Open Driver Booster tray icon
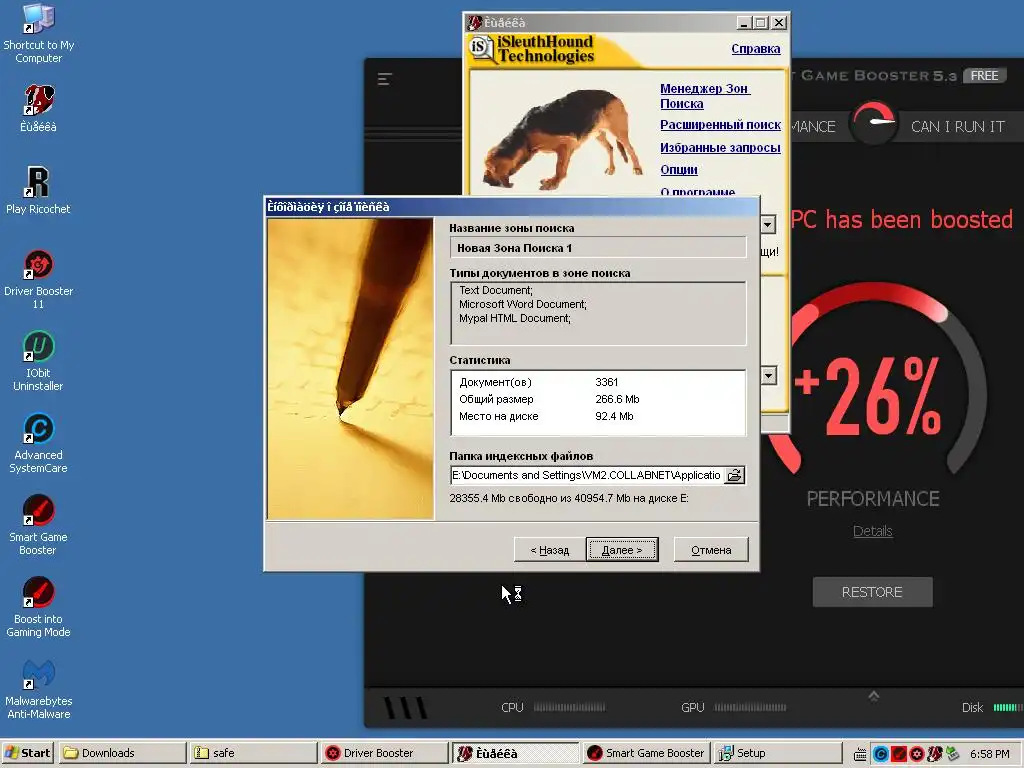This screenshot has width=1024, height=768. click(x=917, y=754)
